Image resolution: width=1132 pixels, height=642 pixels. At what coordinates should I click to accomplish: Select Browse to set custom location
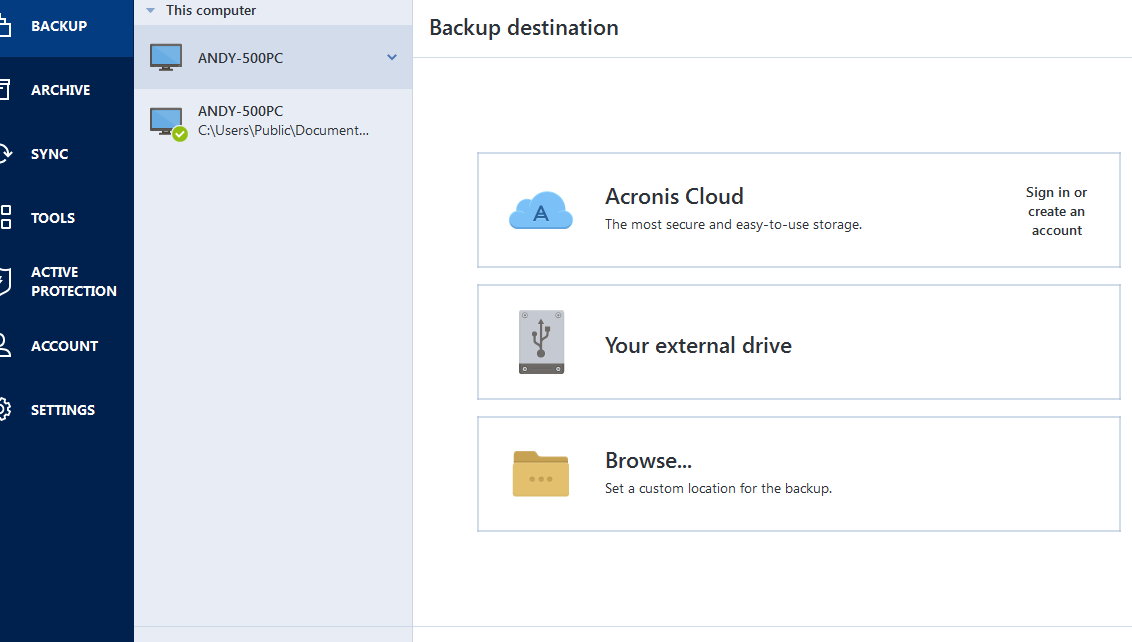[x=648, y=461]
